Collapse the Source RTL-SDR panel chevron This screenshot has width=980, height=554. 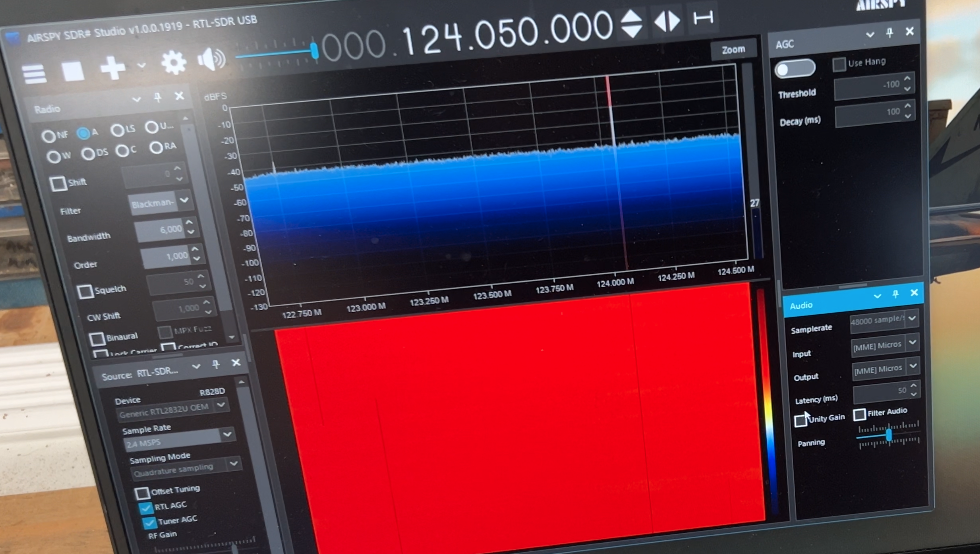(x=196, y=366)
